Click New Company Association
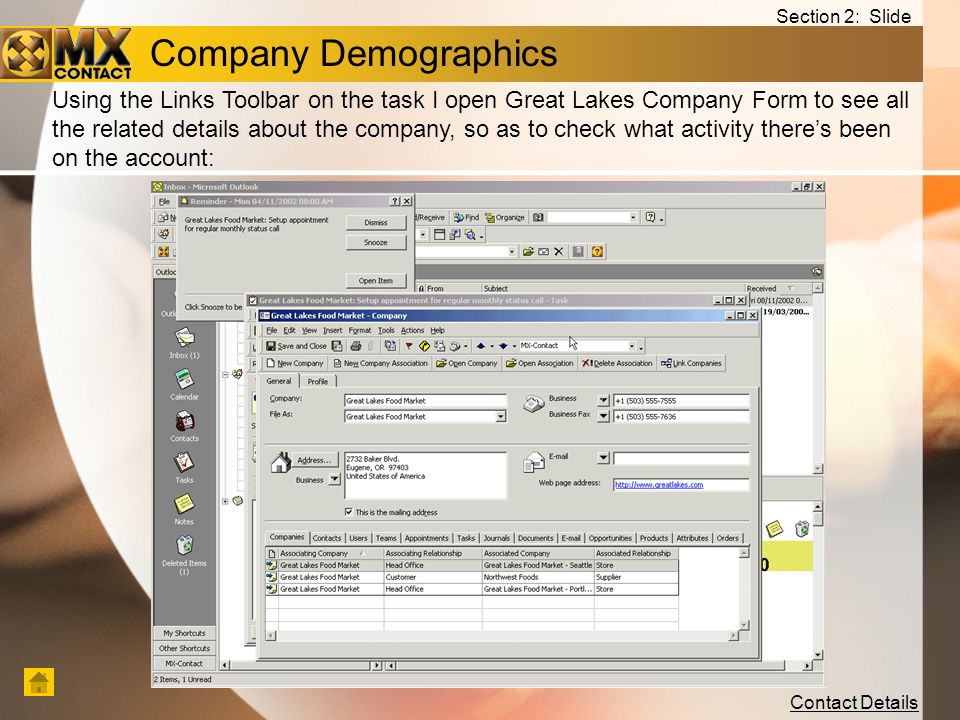This screenshot has width=960, height=720. (x=381, y=363)
